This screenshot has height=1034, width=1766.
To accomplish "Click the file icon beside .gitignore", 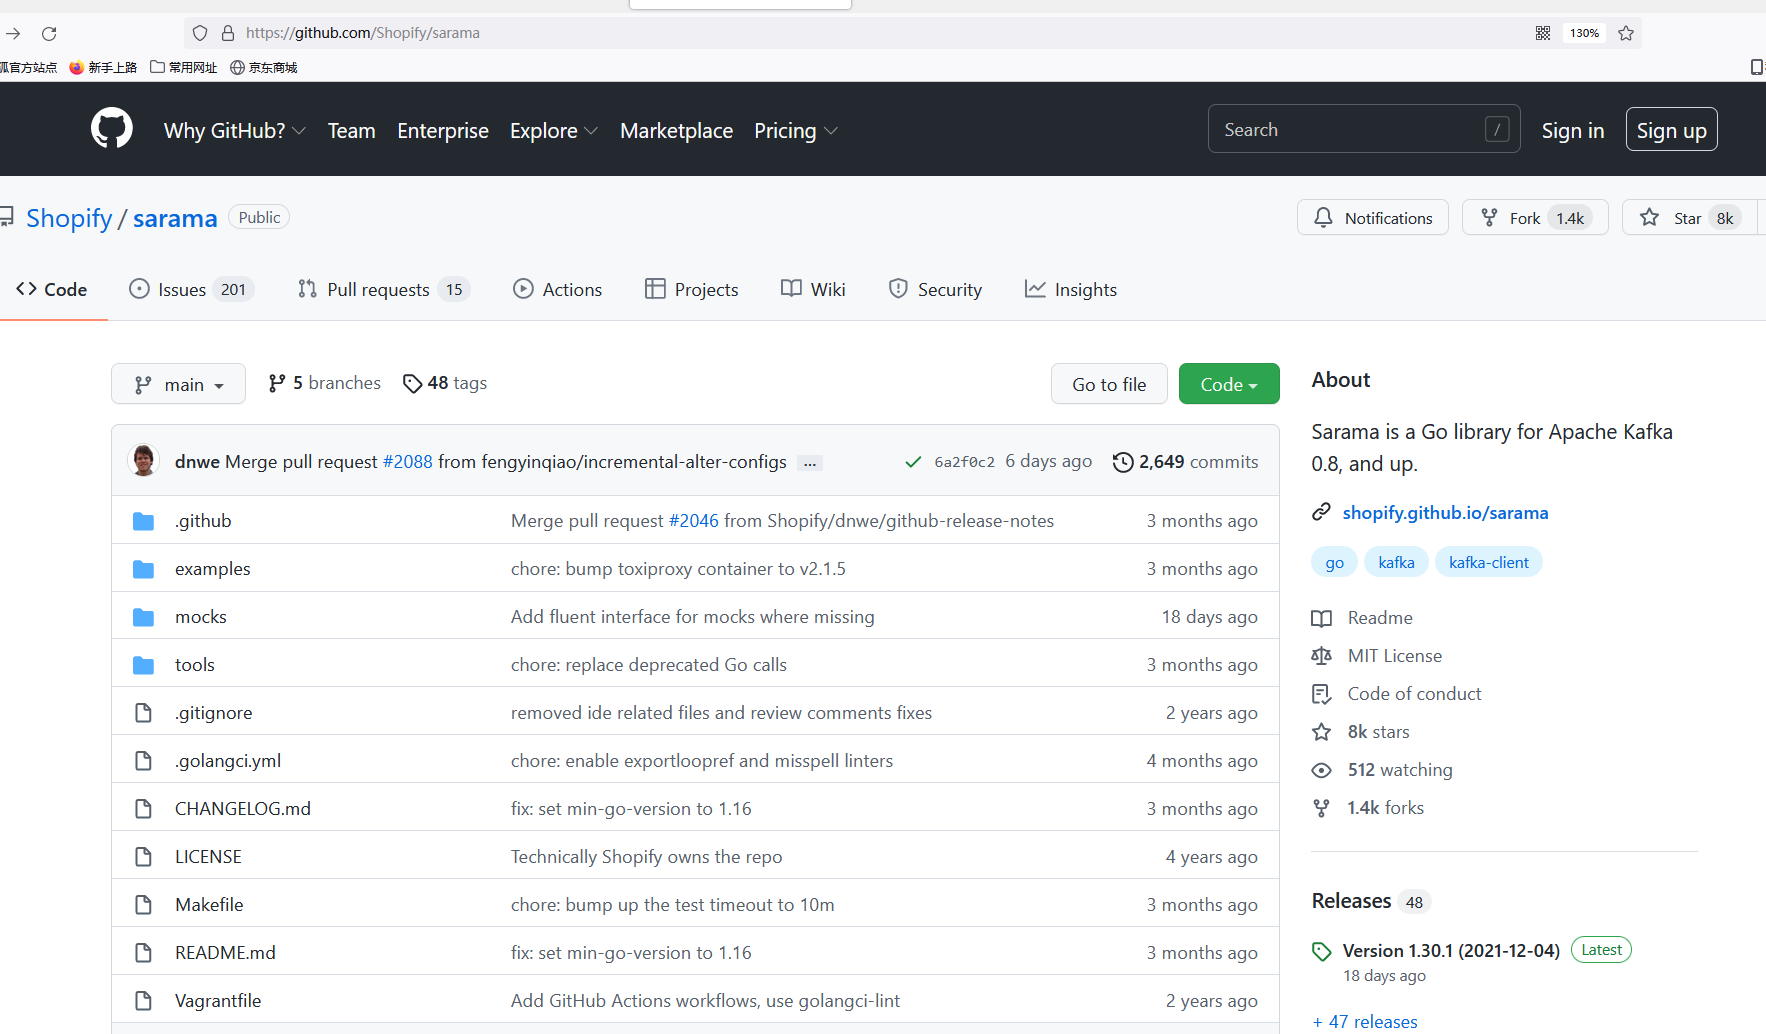I will click(144, 713).
